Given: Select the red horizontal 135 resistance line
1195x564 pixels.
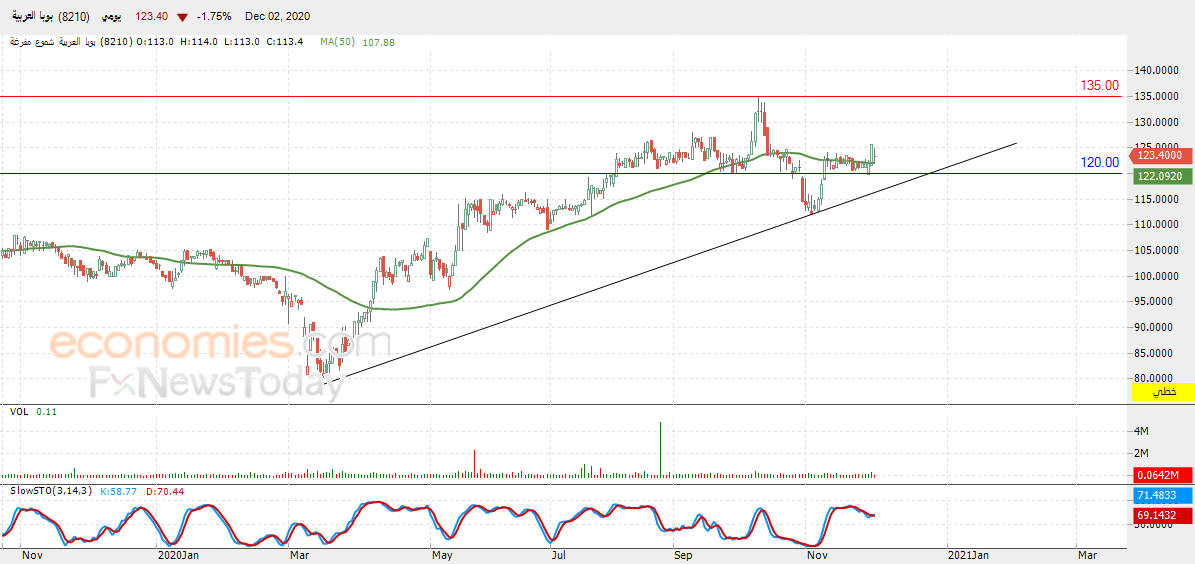Looking at the screenshot, I should (560, 97).
